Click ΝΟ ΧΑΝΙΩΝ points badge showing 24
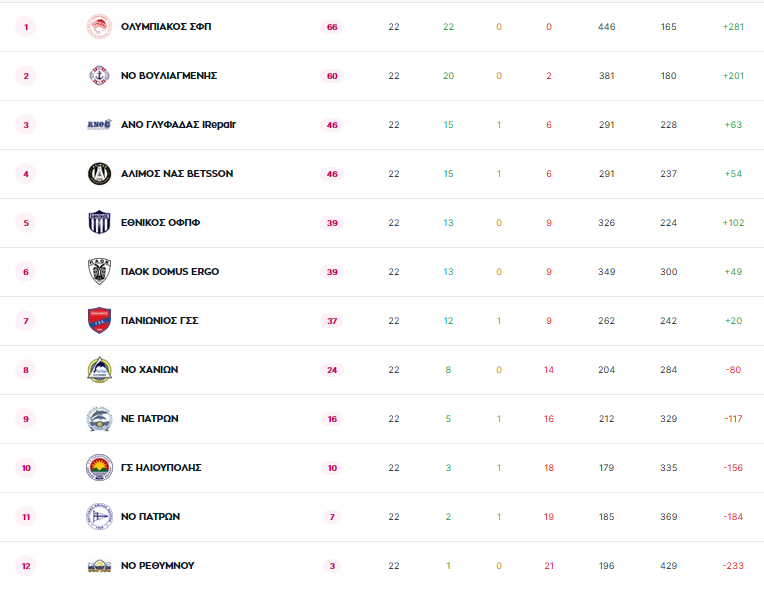 (332, 370)
